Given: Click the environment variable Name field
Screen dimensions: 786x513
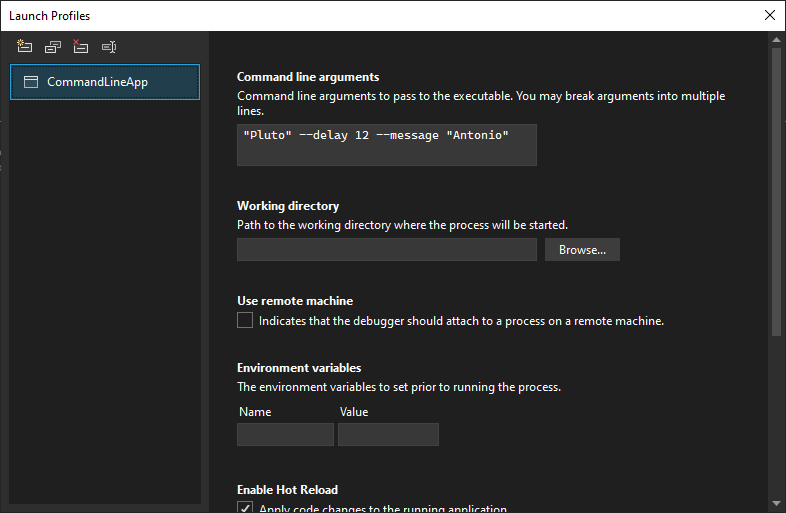Looking at the screenshot, I should 285,434.
